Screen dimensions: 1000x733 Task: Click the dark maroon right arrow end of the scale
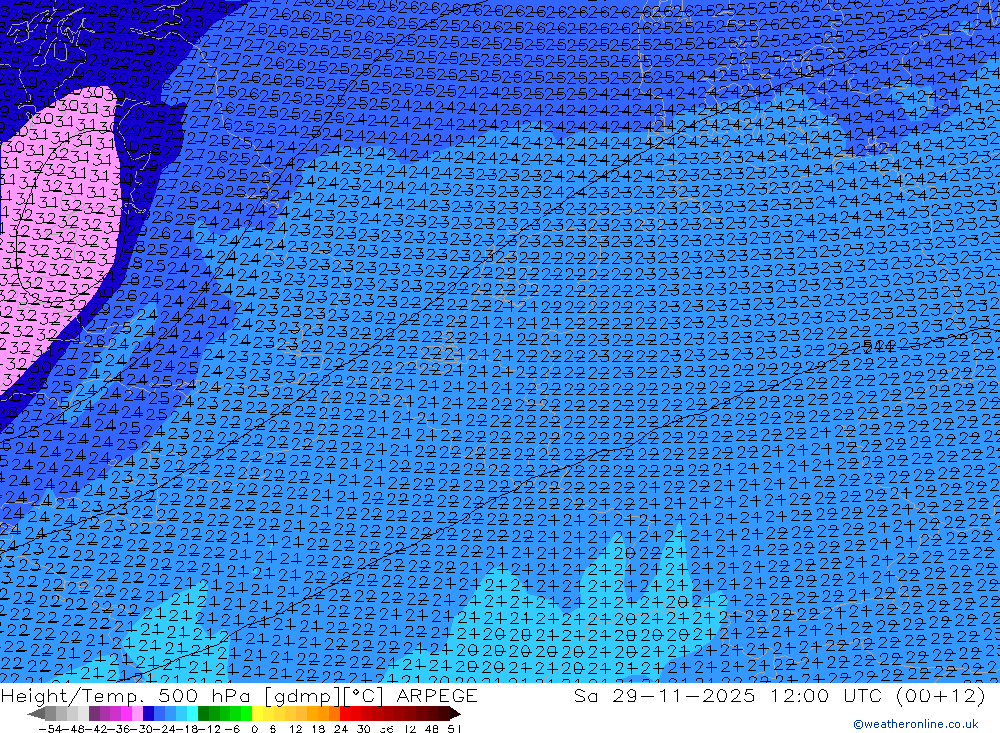coord(454,713)
